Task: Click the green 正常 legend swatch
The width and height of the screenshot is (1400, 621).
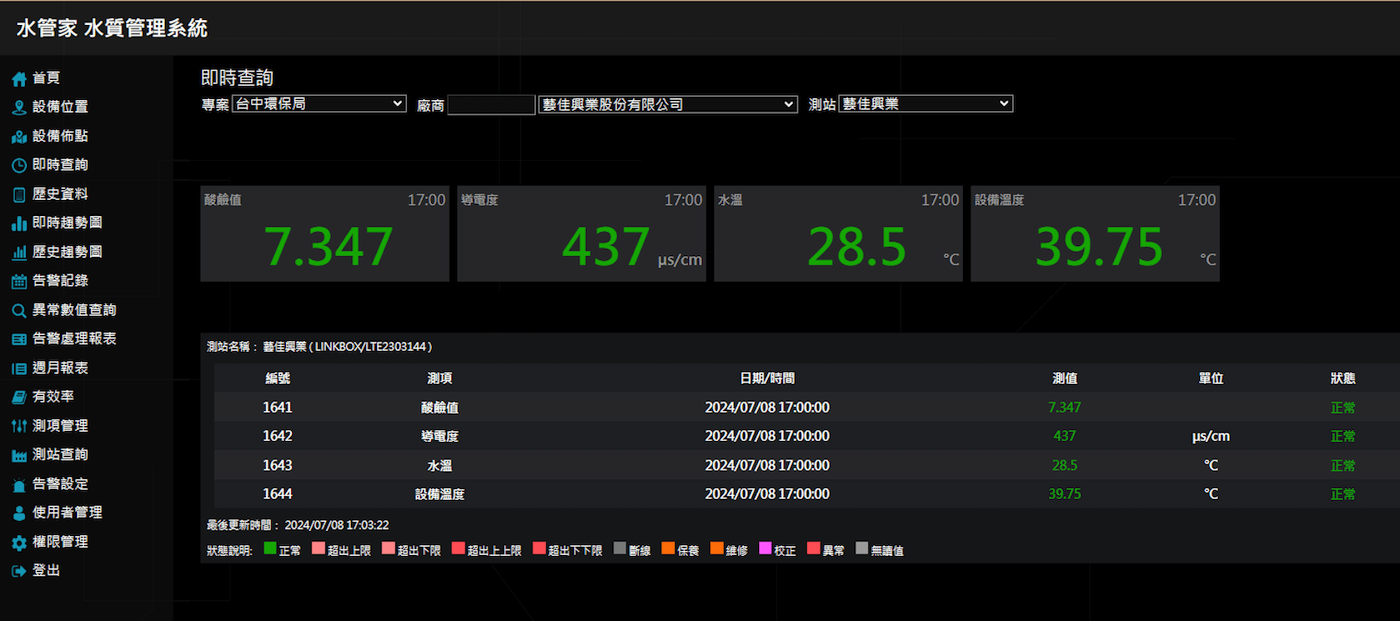Action: coord(270,549)
